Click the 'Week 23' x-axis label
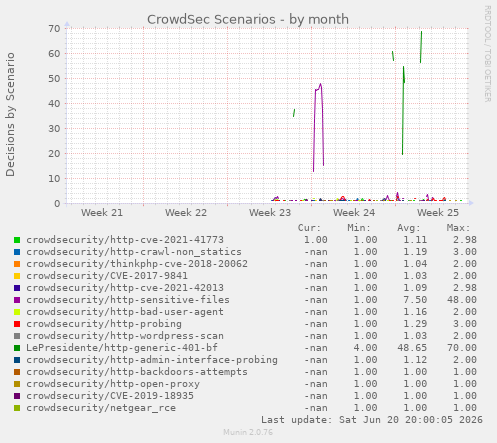The width and height of the screenshot is (497, 443). pyautogui.click(x=270, y=213)
